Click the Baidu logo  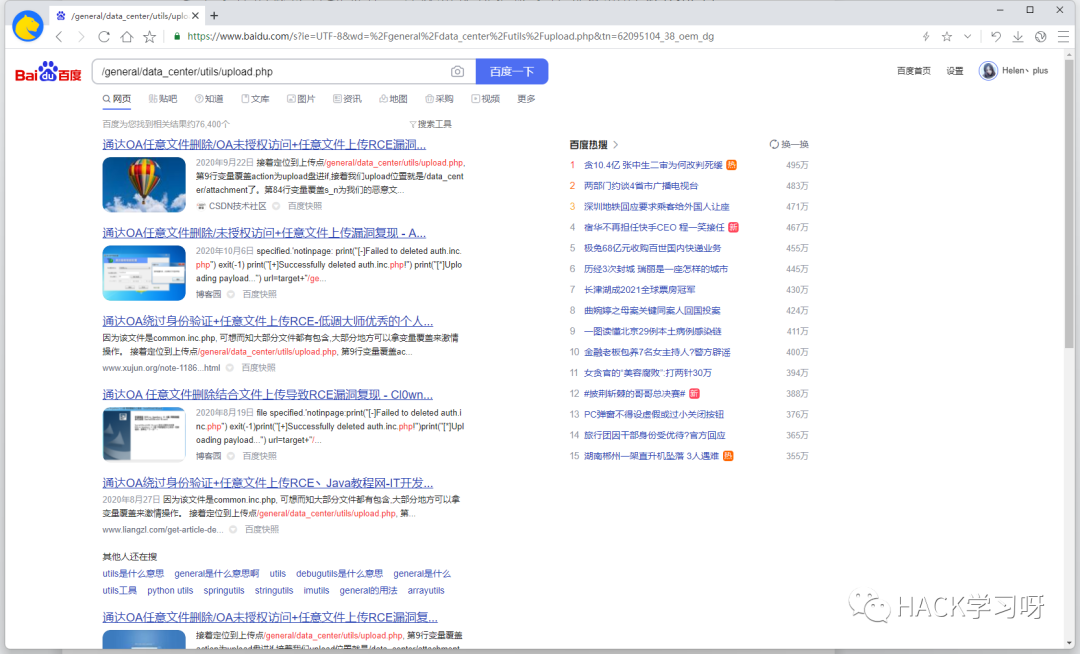coord(48,72)
